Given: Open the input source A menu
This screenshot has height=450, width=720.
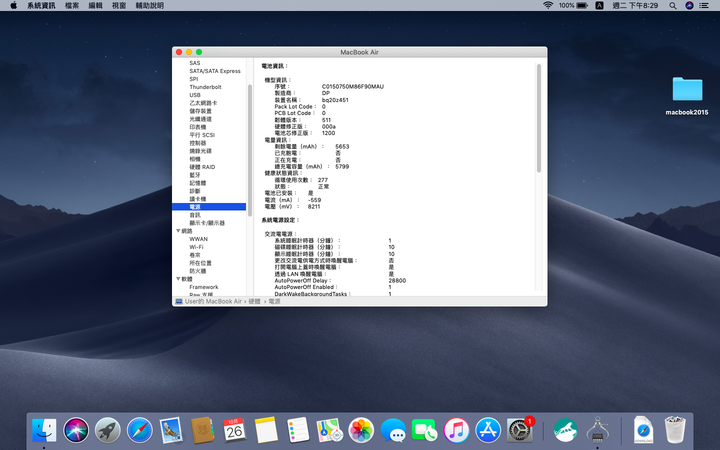Looking at the screenshot, I should 599,6.
